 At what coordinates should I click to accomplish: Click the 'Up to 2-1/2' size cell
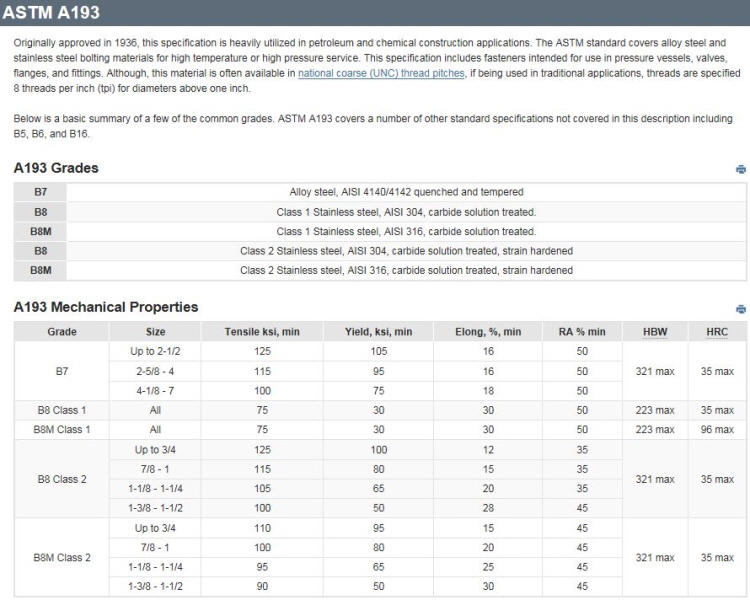[x=155, y=352]
